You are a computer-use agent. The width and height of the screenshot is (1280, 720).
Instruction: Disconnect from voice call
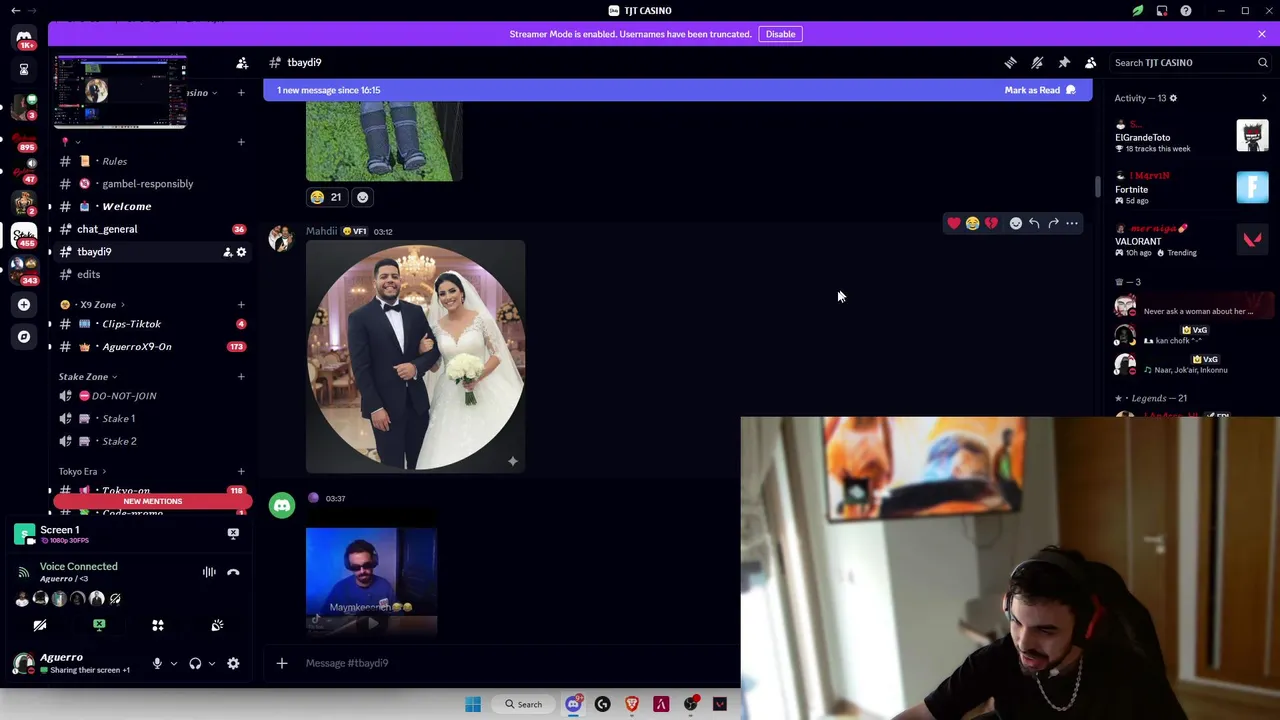233,572
